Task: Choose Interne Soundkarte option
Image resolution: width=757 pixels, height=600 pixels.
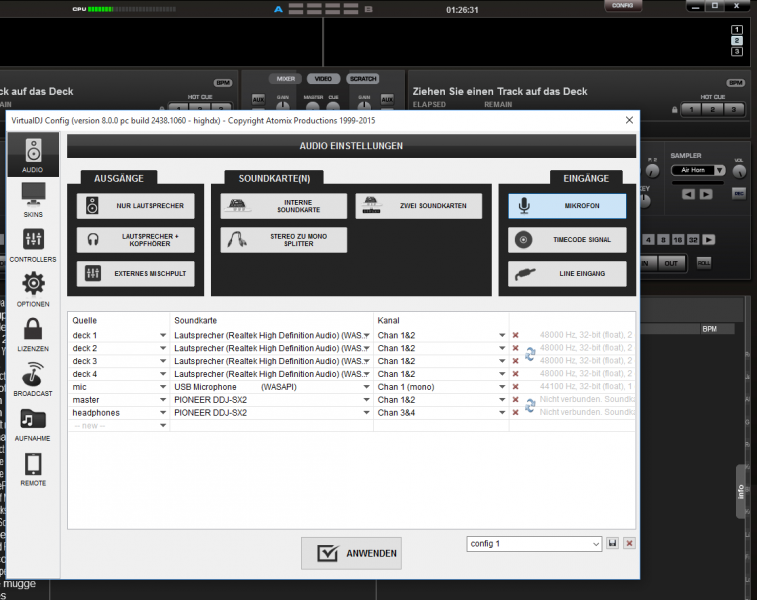Action: [283, 206]
